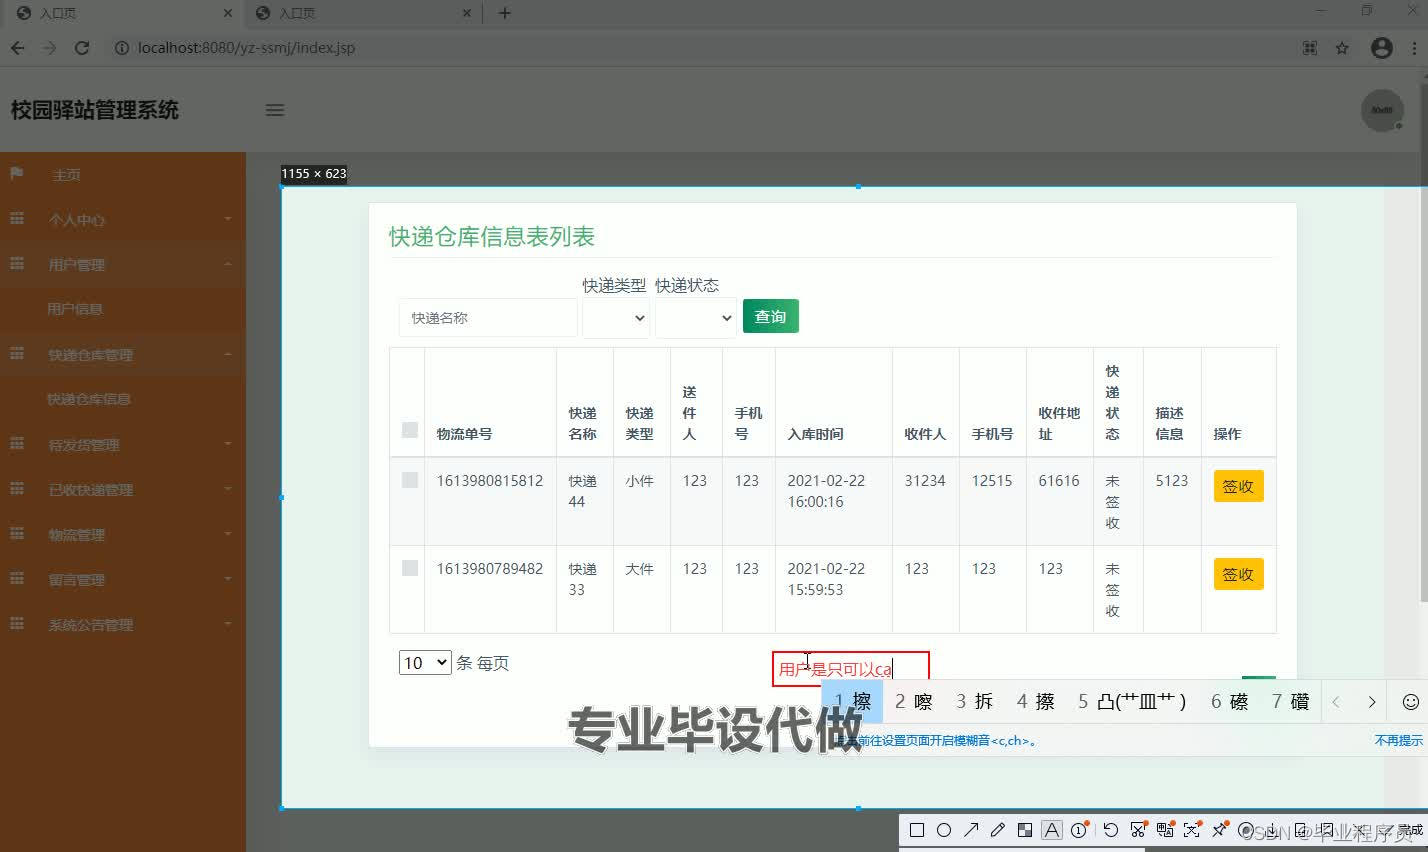Screen dimensions: 1428x852
Task: Click the user avatar in header
Action: (x=1382, y=110)
